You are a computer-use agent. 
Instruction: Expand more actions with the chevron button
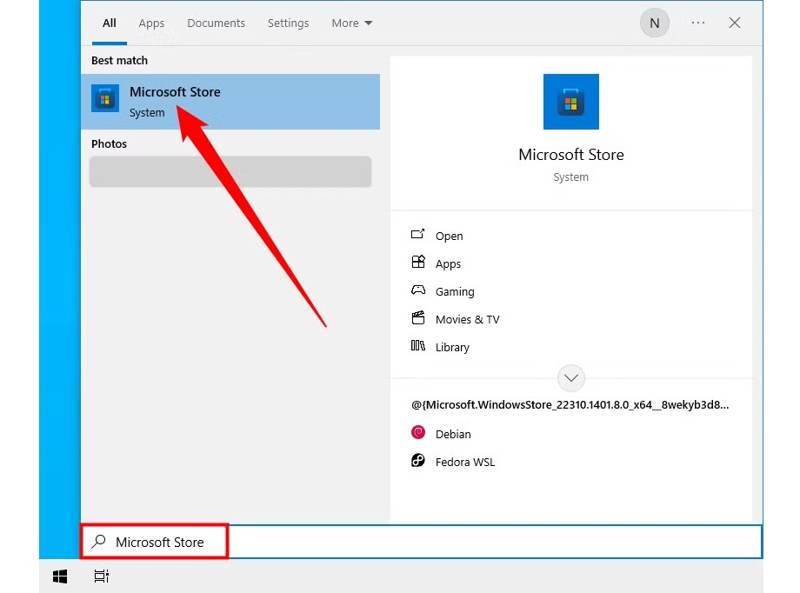click(x=571, y=378)
